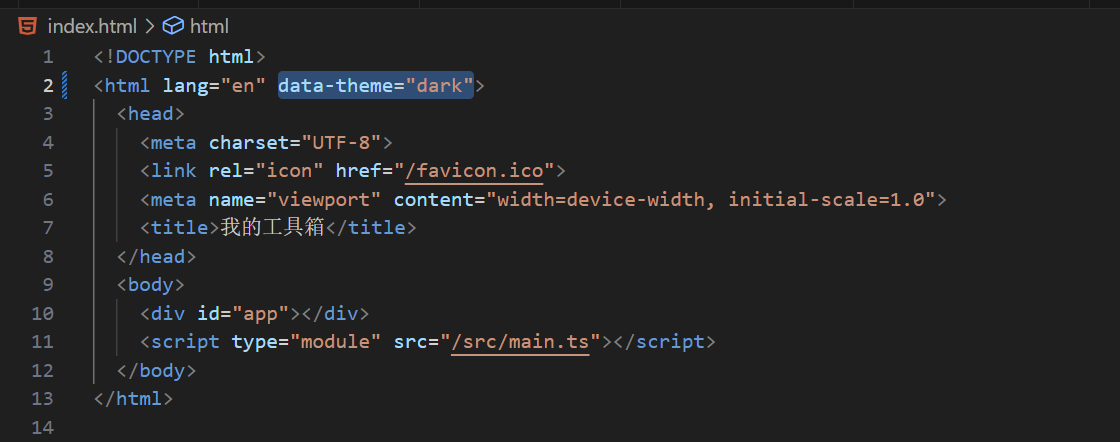Click the chevron separator in the breadcrumb

tap(149, 27)
